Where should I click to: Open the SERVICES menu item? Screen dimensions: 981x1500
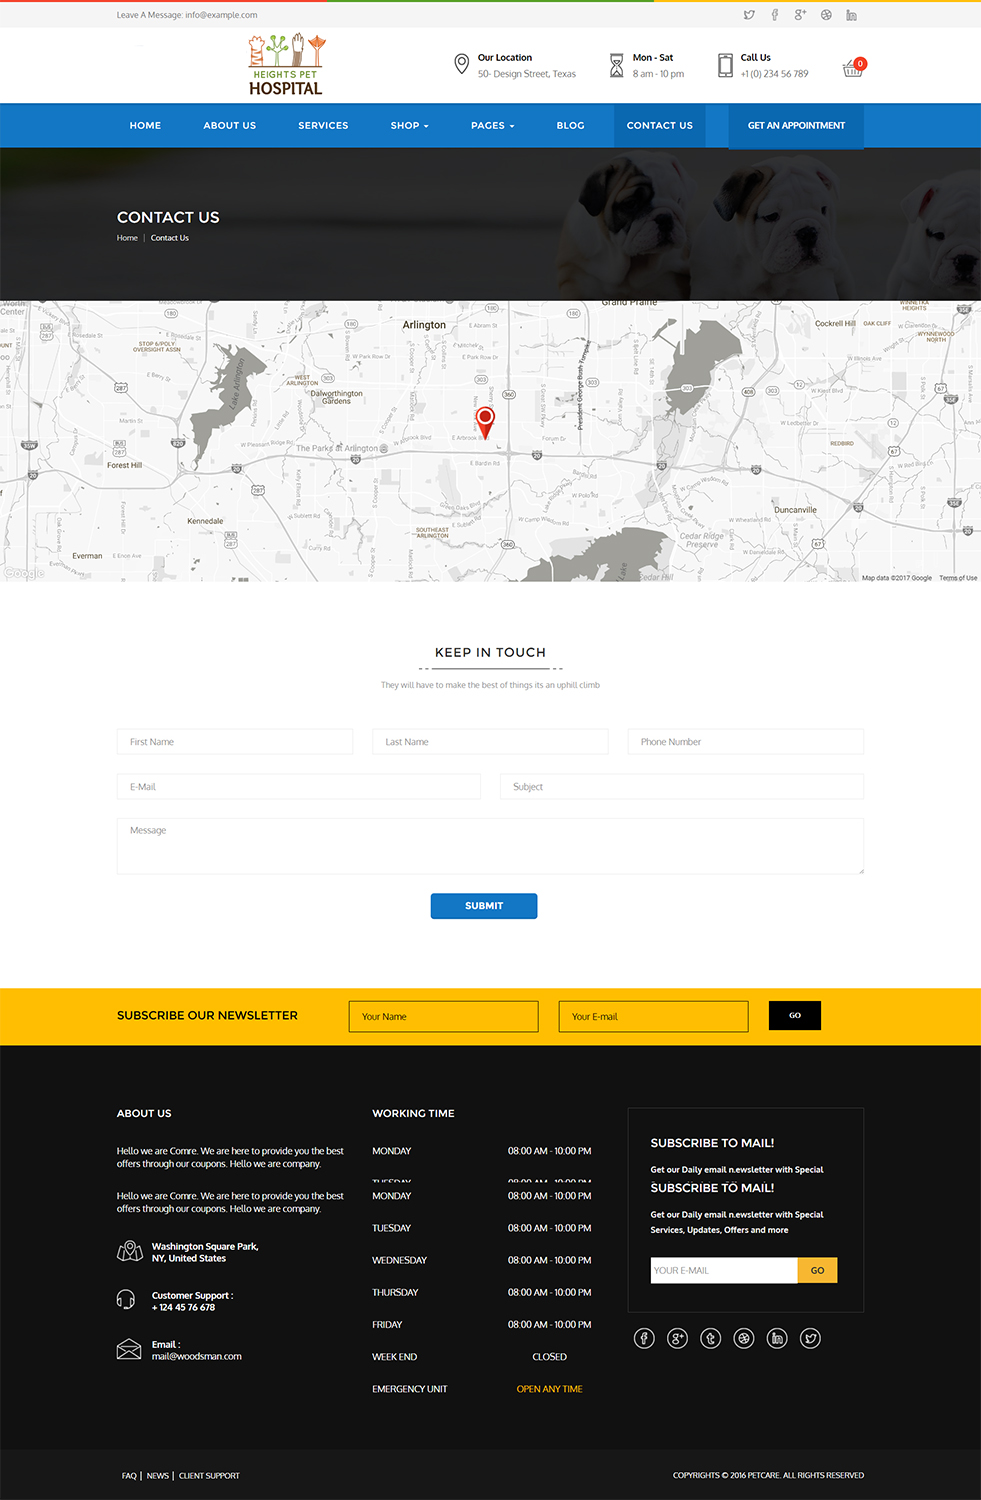tap(322, 125)
